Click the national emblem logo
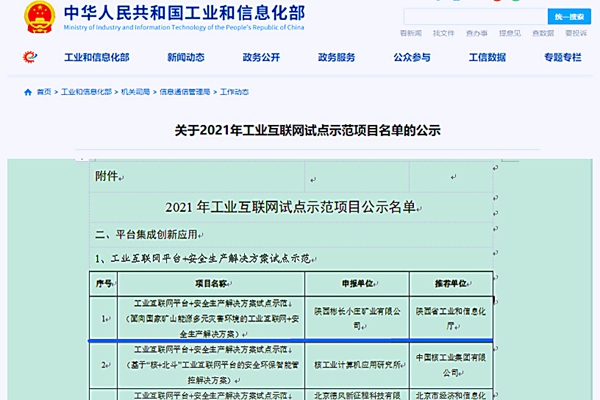This screenshot has width=600, height=400. [39, 17]
